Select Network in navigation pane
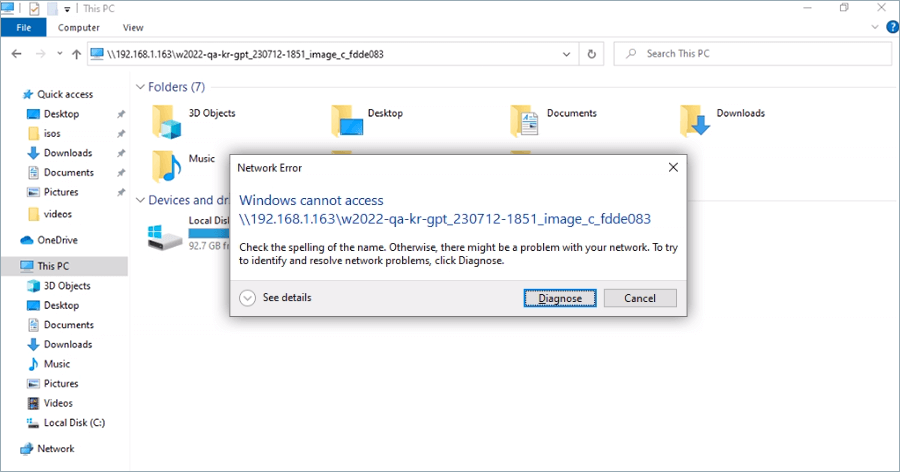This screenshot has height=472, width=900. (56, 448)
